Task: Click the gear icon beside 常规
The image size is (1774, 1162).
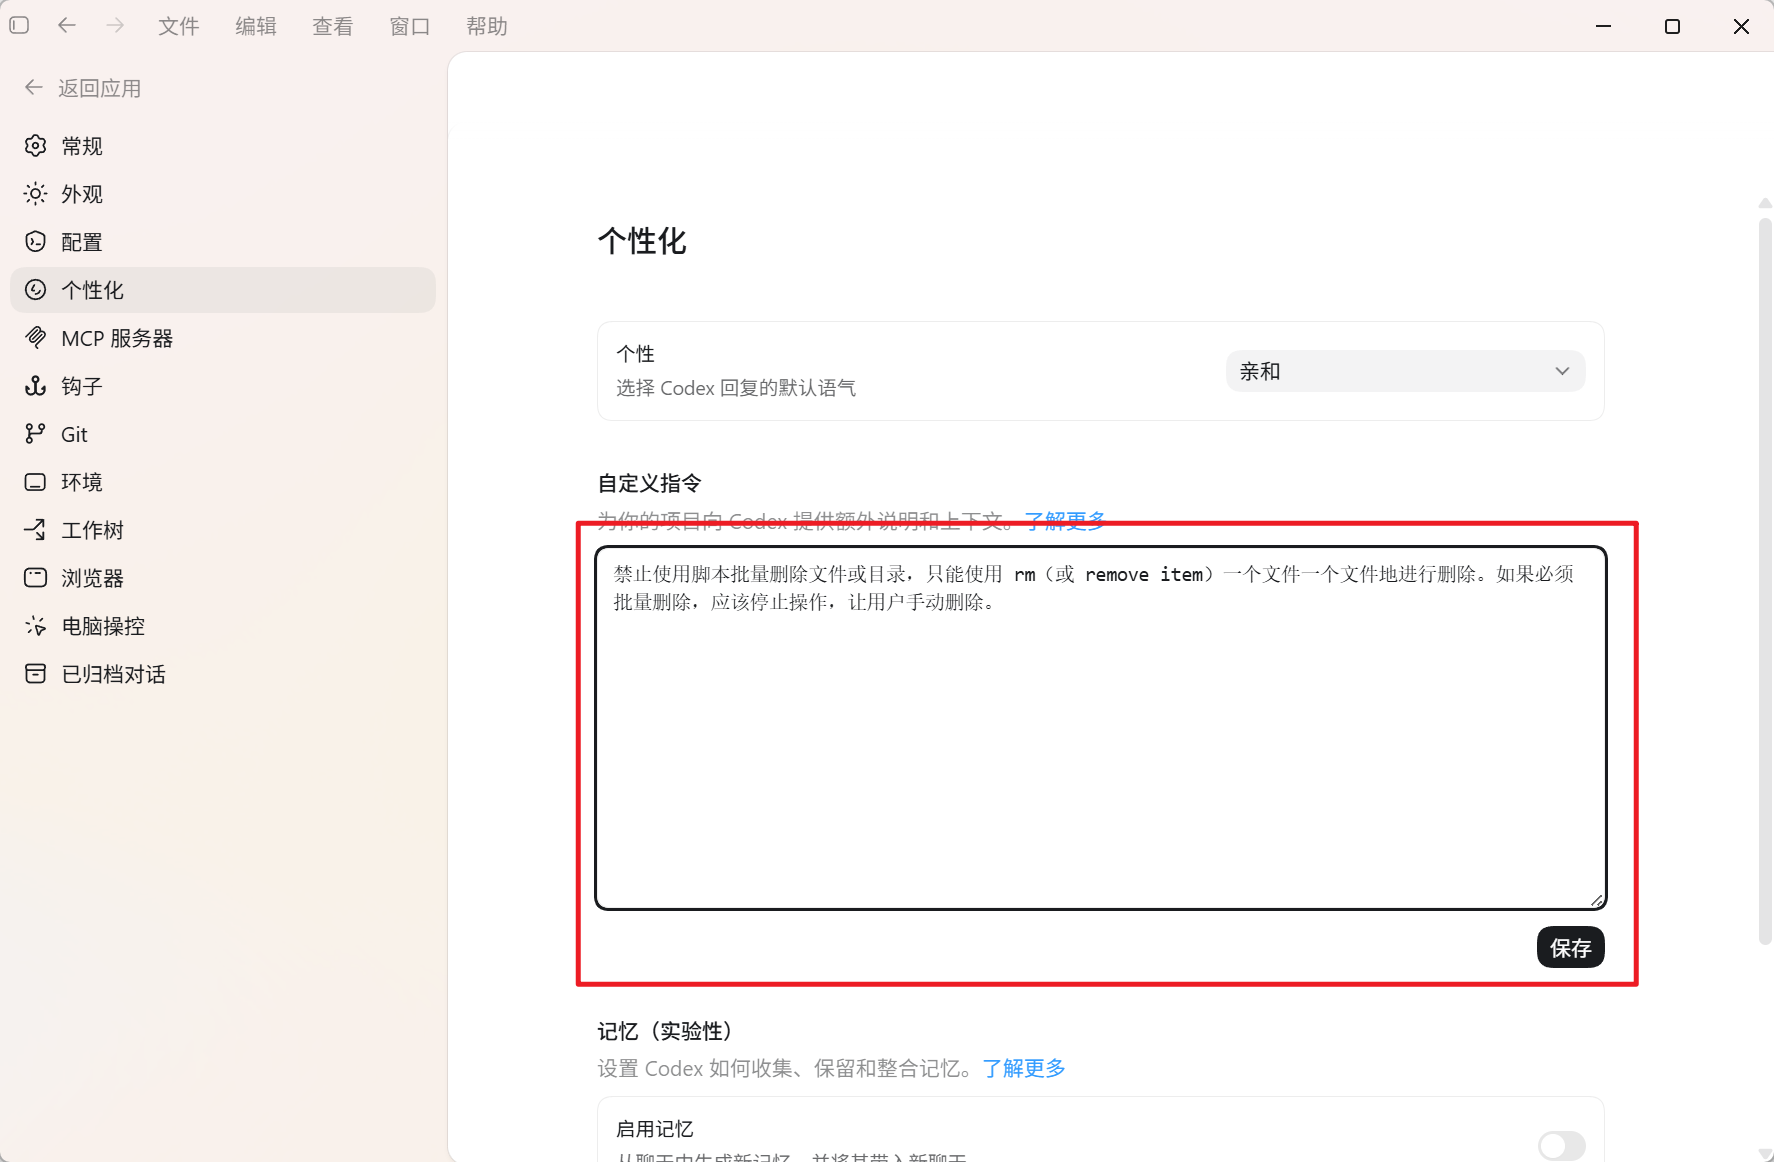Action: coord(36,146)
